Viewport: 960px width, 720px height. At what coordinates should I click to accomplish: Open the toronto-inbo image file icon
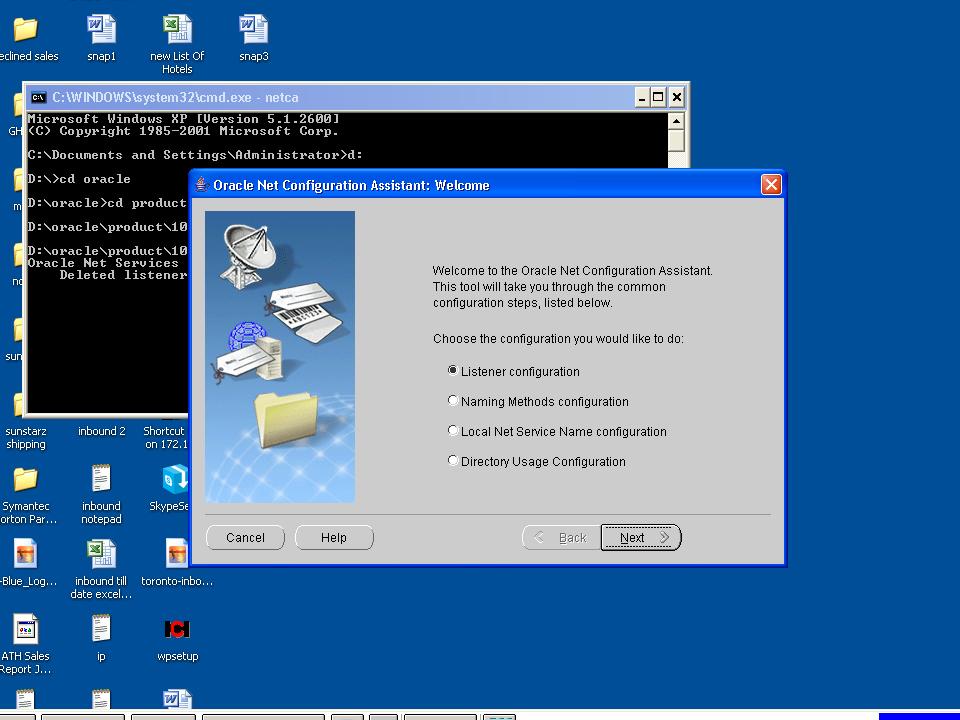177,553
